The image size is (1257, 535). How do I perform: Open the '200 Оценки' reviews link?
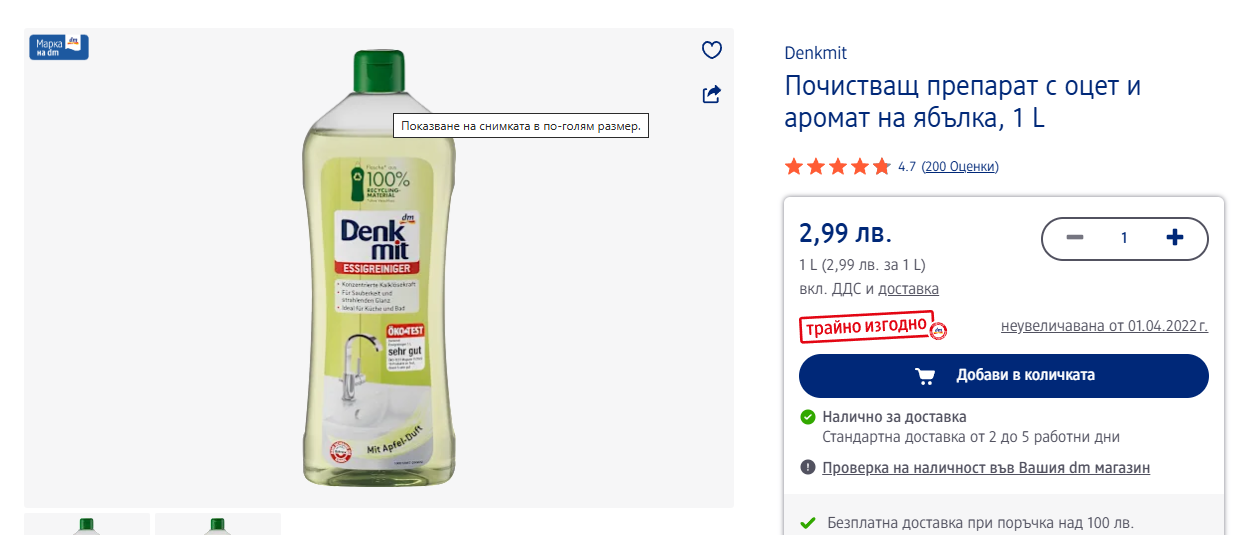pos(959,167)
